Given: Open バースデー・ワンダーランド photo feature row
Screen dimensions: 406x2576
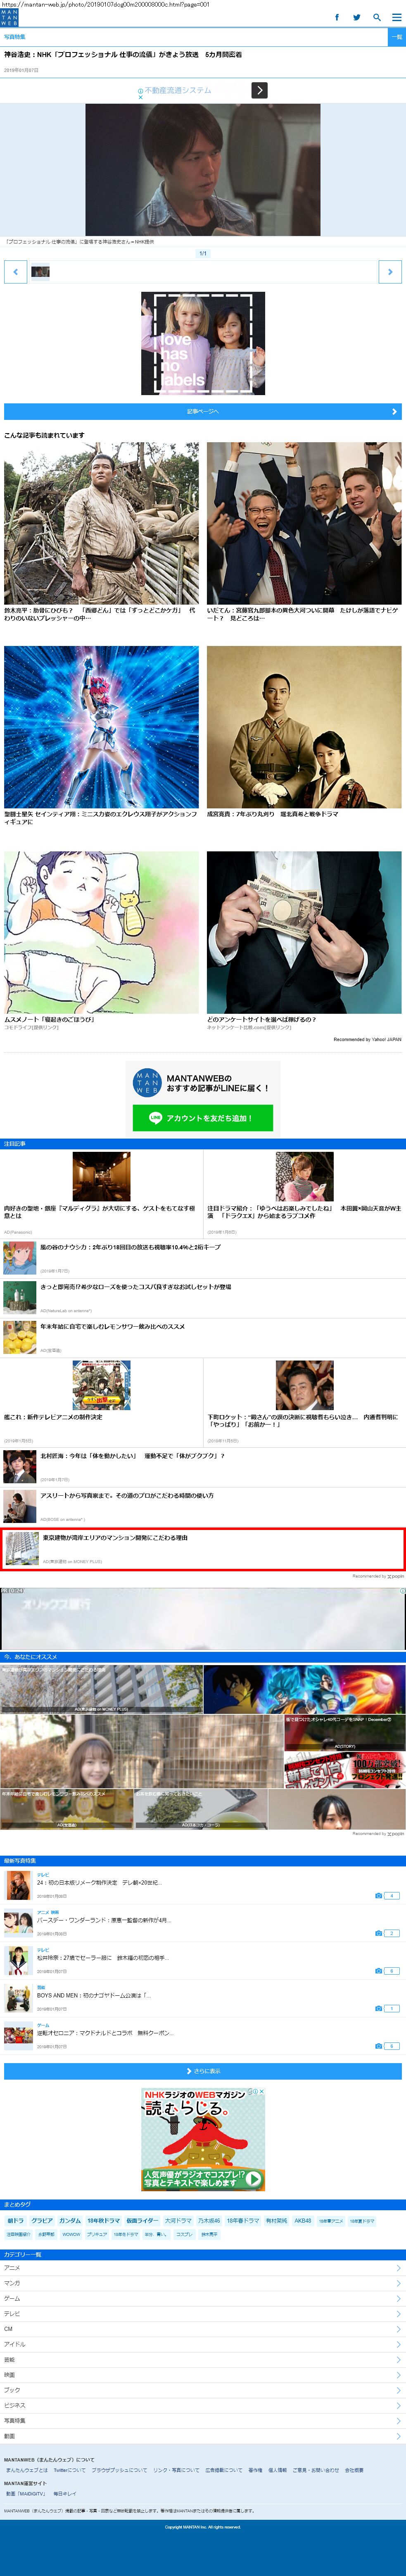Looking at the screenshot, I should point(203,1923).
